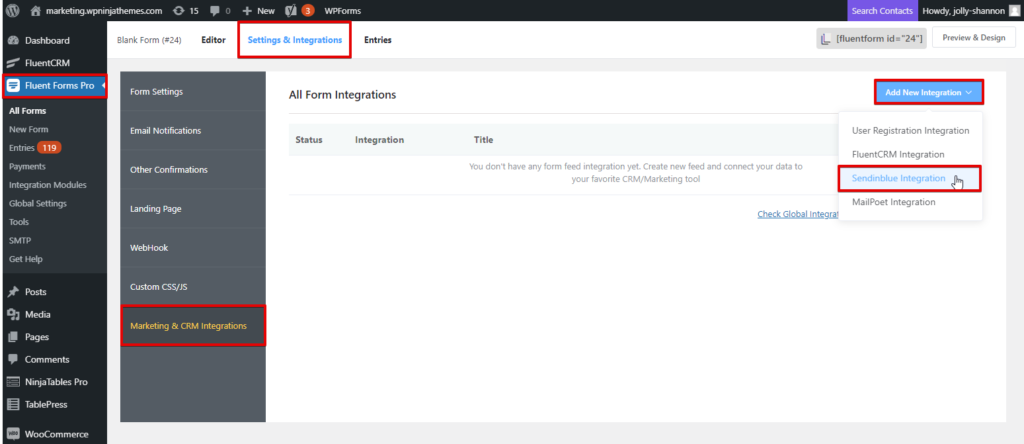
Task: Click the Comments sidebar icon
Action: pyautogui.click(x=13, y=360)
